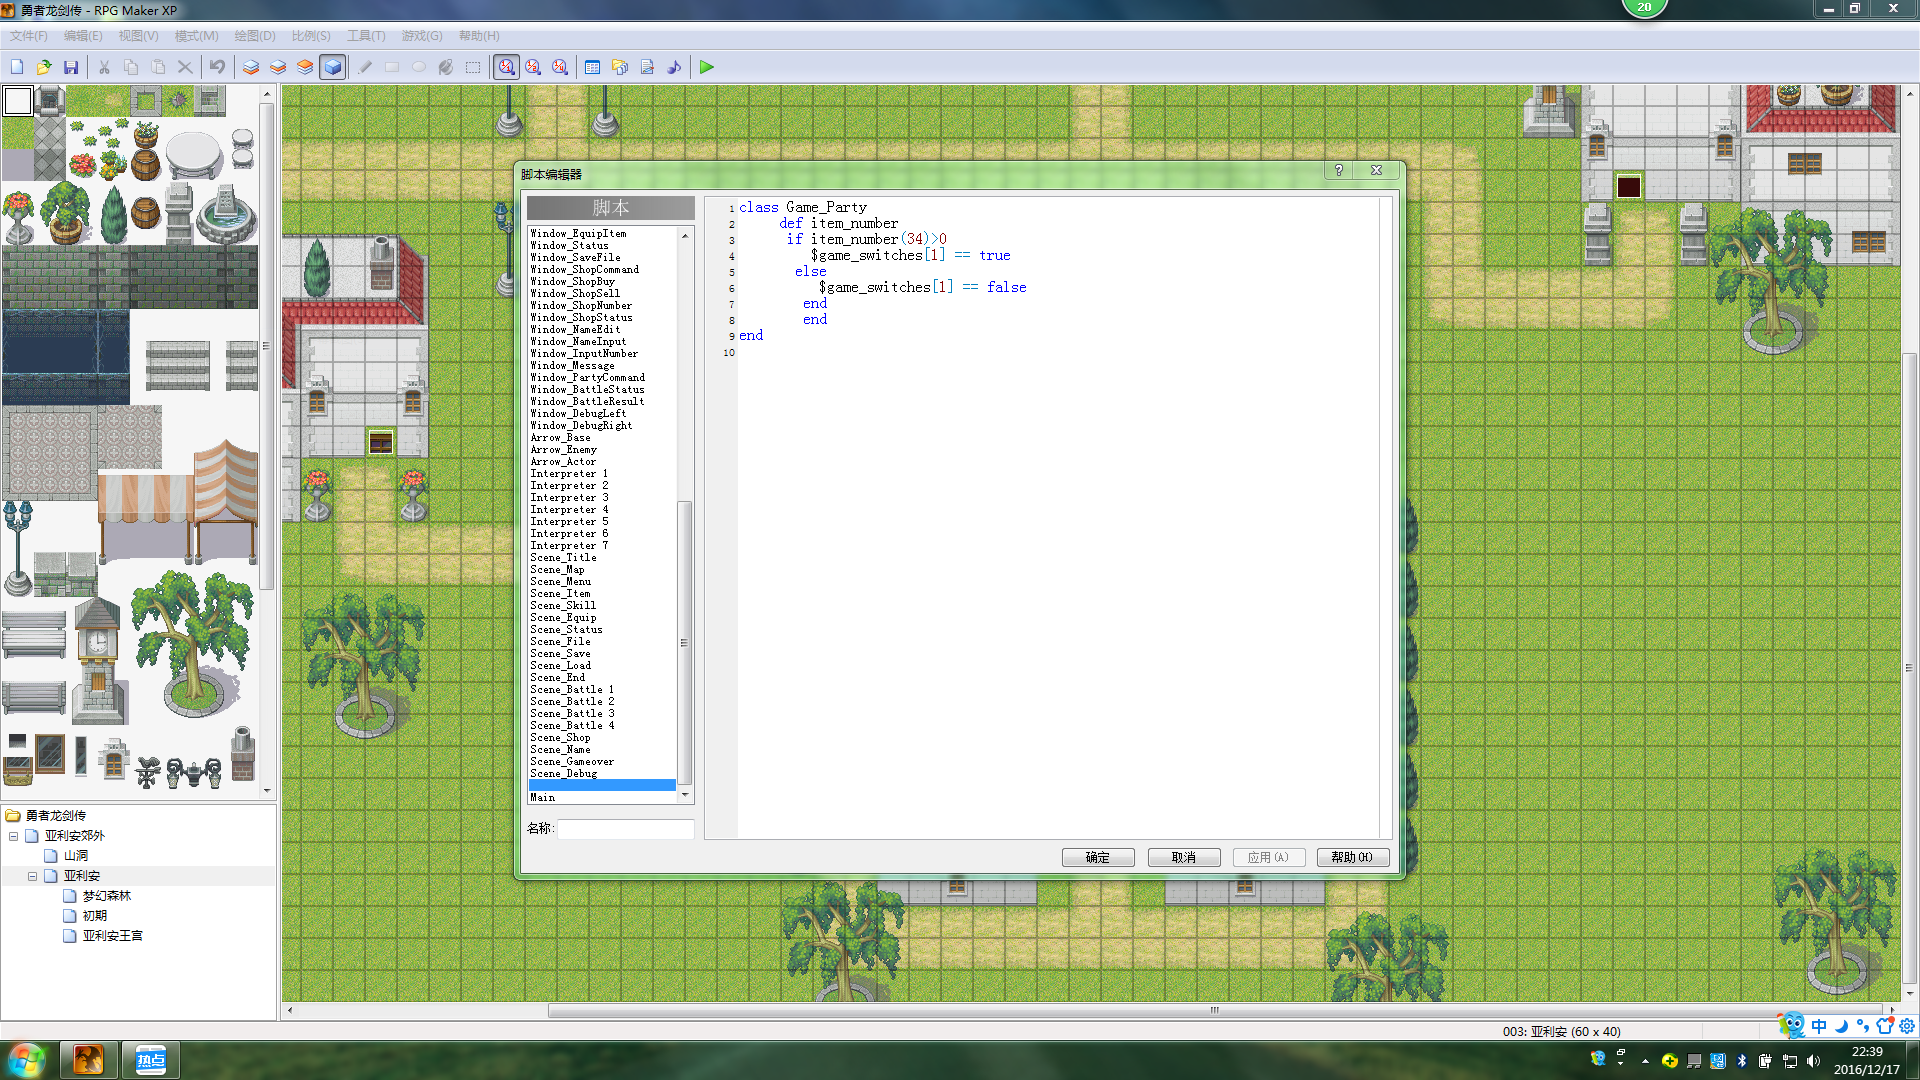Click the 取消 cancel button
Viewport: 1920px width, 1080px height.
(x=1184, y=857)
